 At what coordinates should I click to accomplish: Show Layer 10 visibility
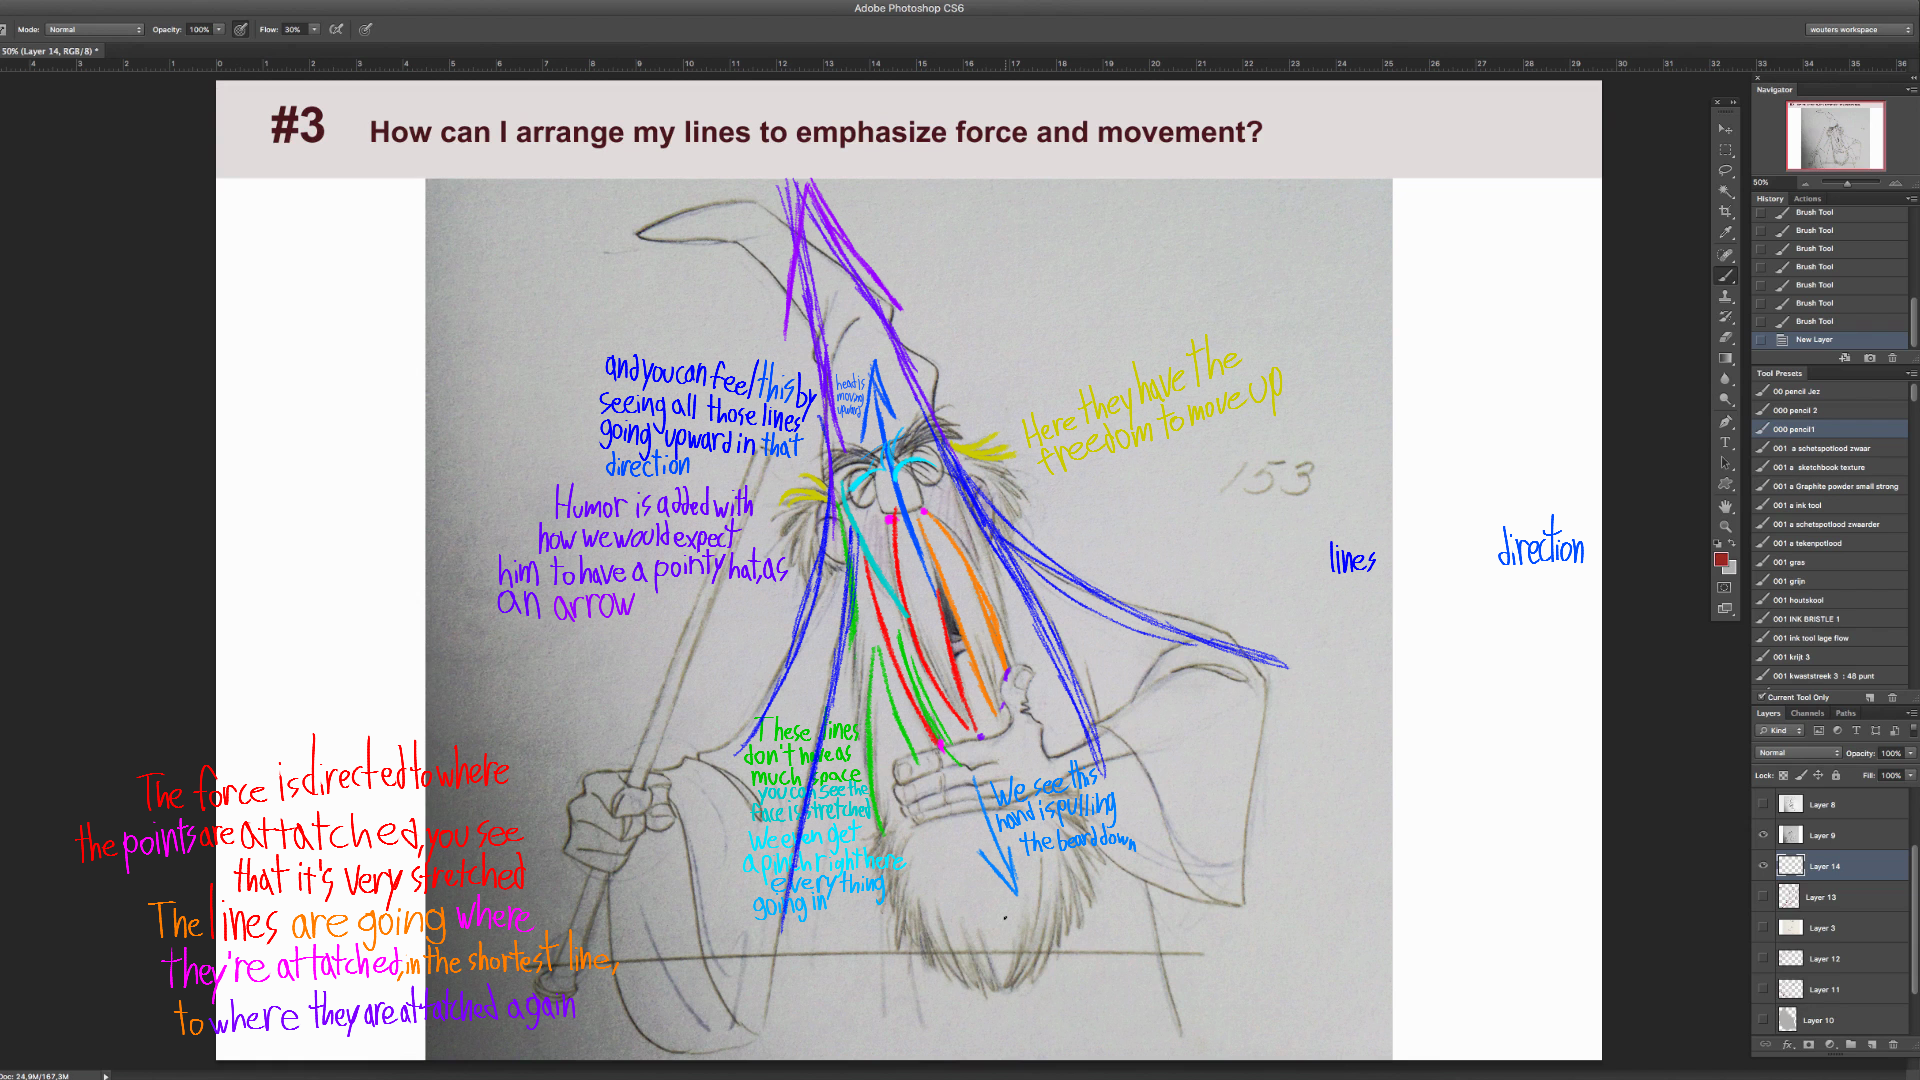1763,1020
